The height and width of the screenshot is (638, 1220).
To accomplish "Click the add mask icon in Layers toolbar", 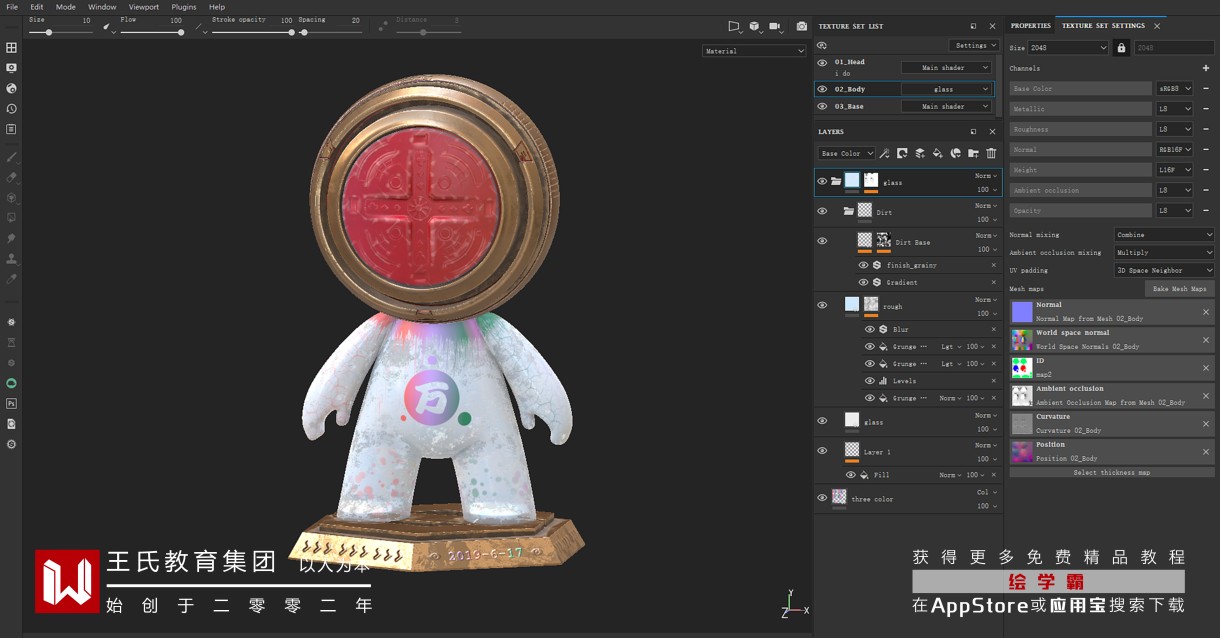I will point(903,153).
